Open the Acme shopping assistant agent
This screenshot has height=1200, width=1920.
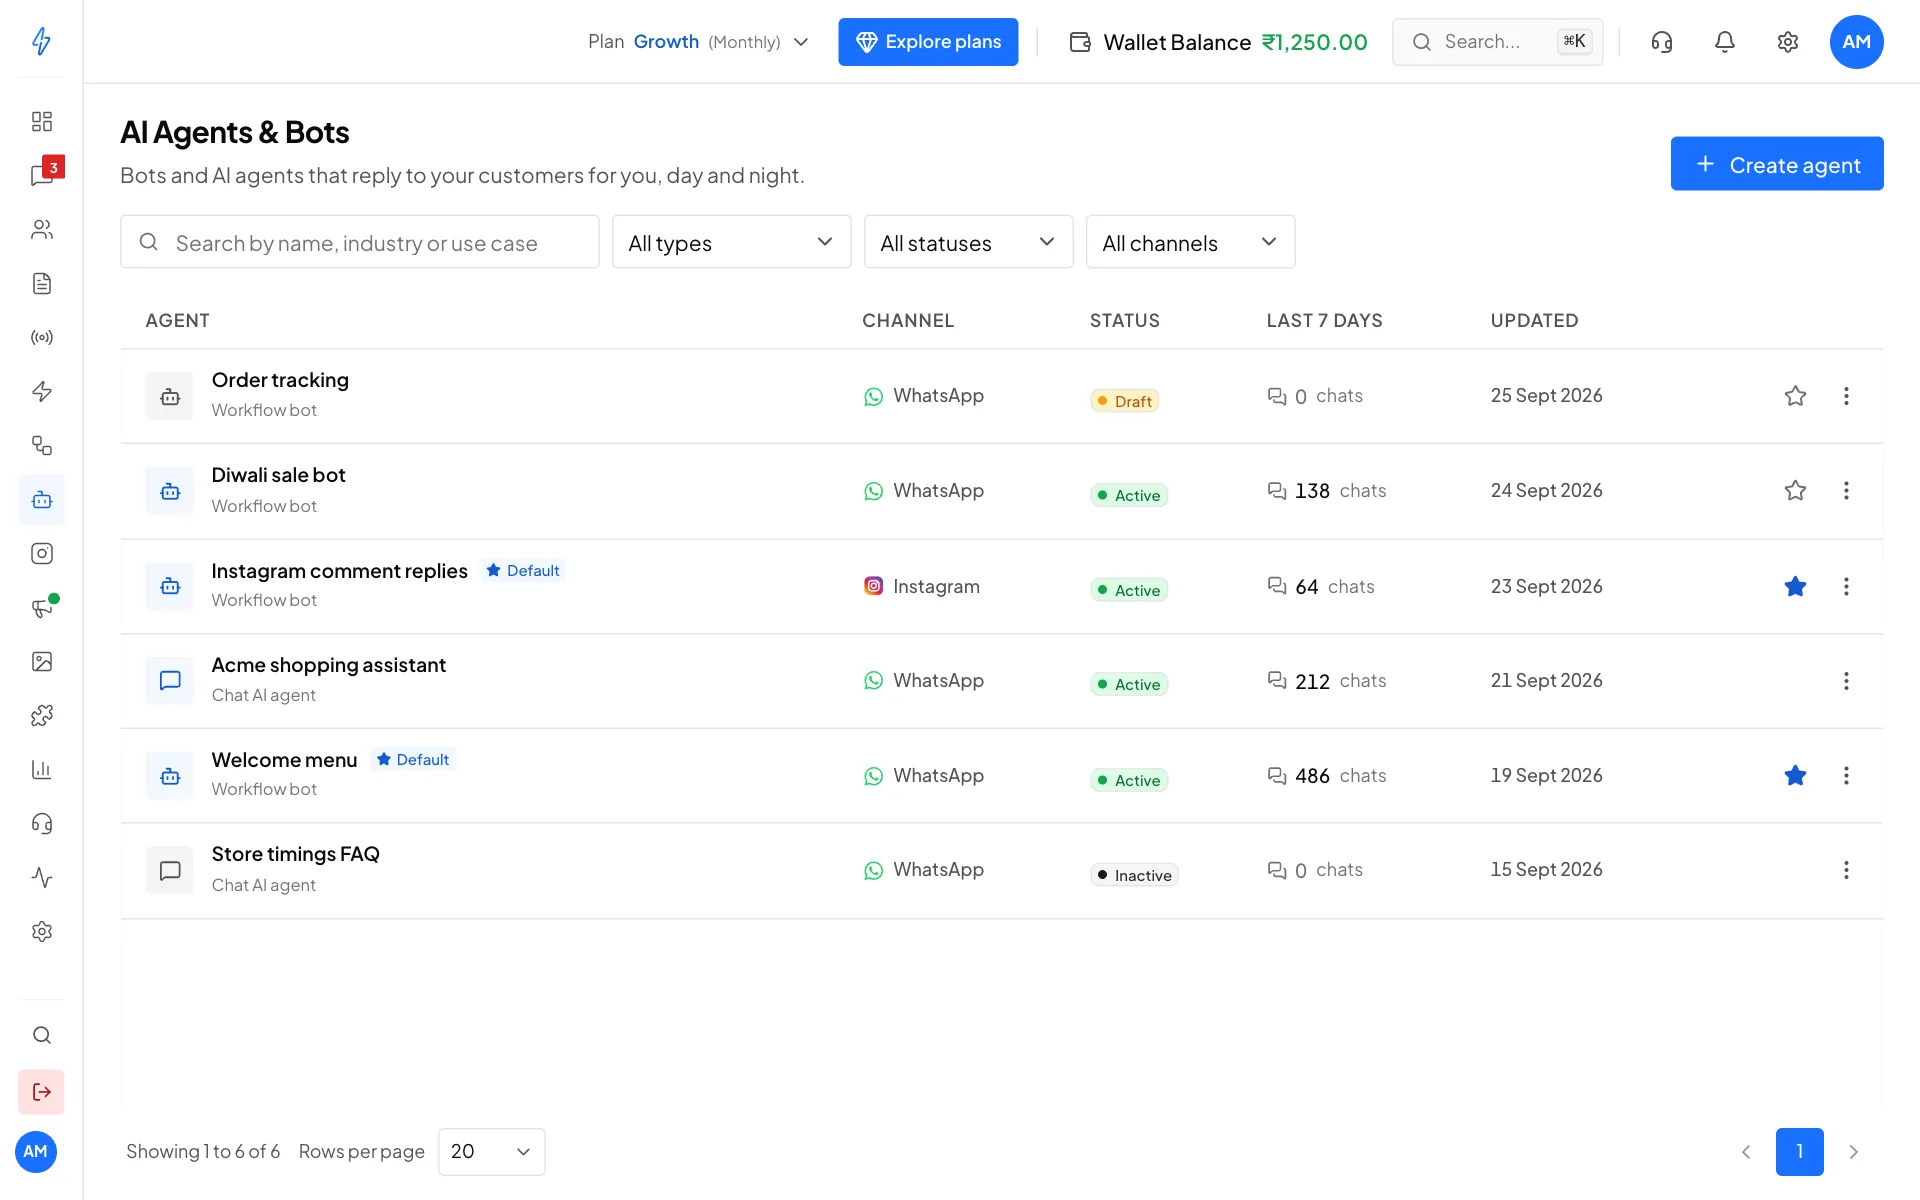(x=328, y=665)
